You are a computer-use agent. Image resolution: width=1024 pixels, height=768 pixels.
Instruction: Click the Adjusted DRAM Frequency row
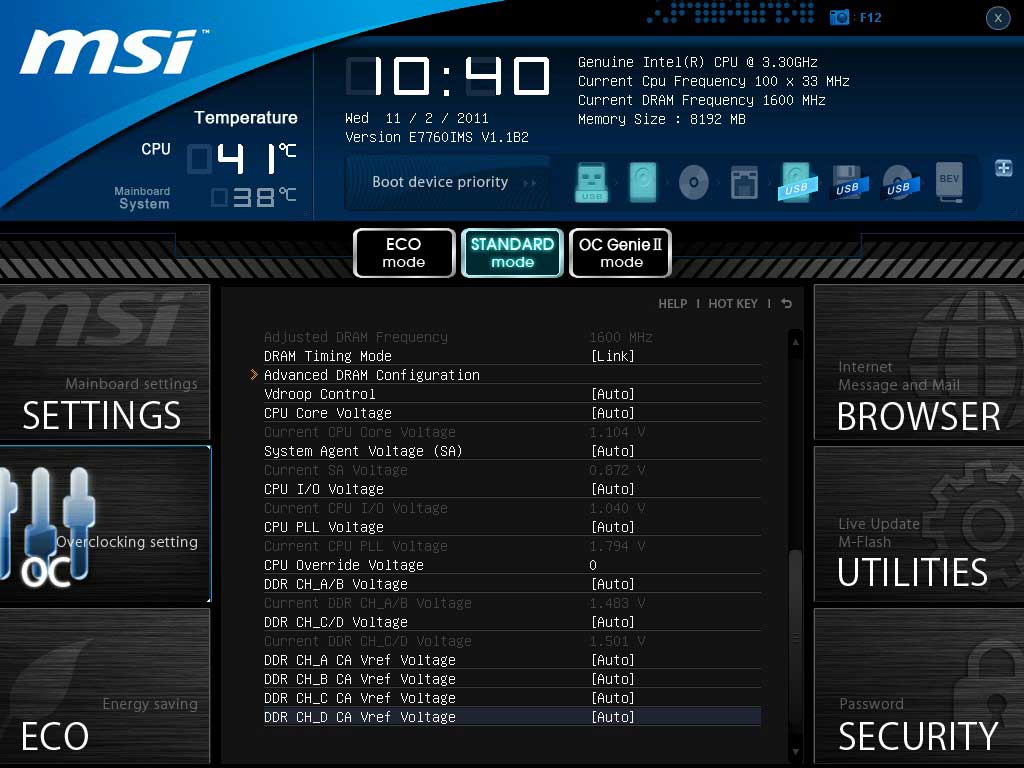512,337
